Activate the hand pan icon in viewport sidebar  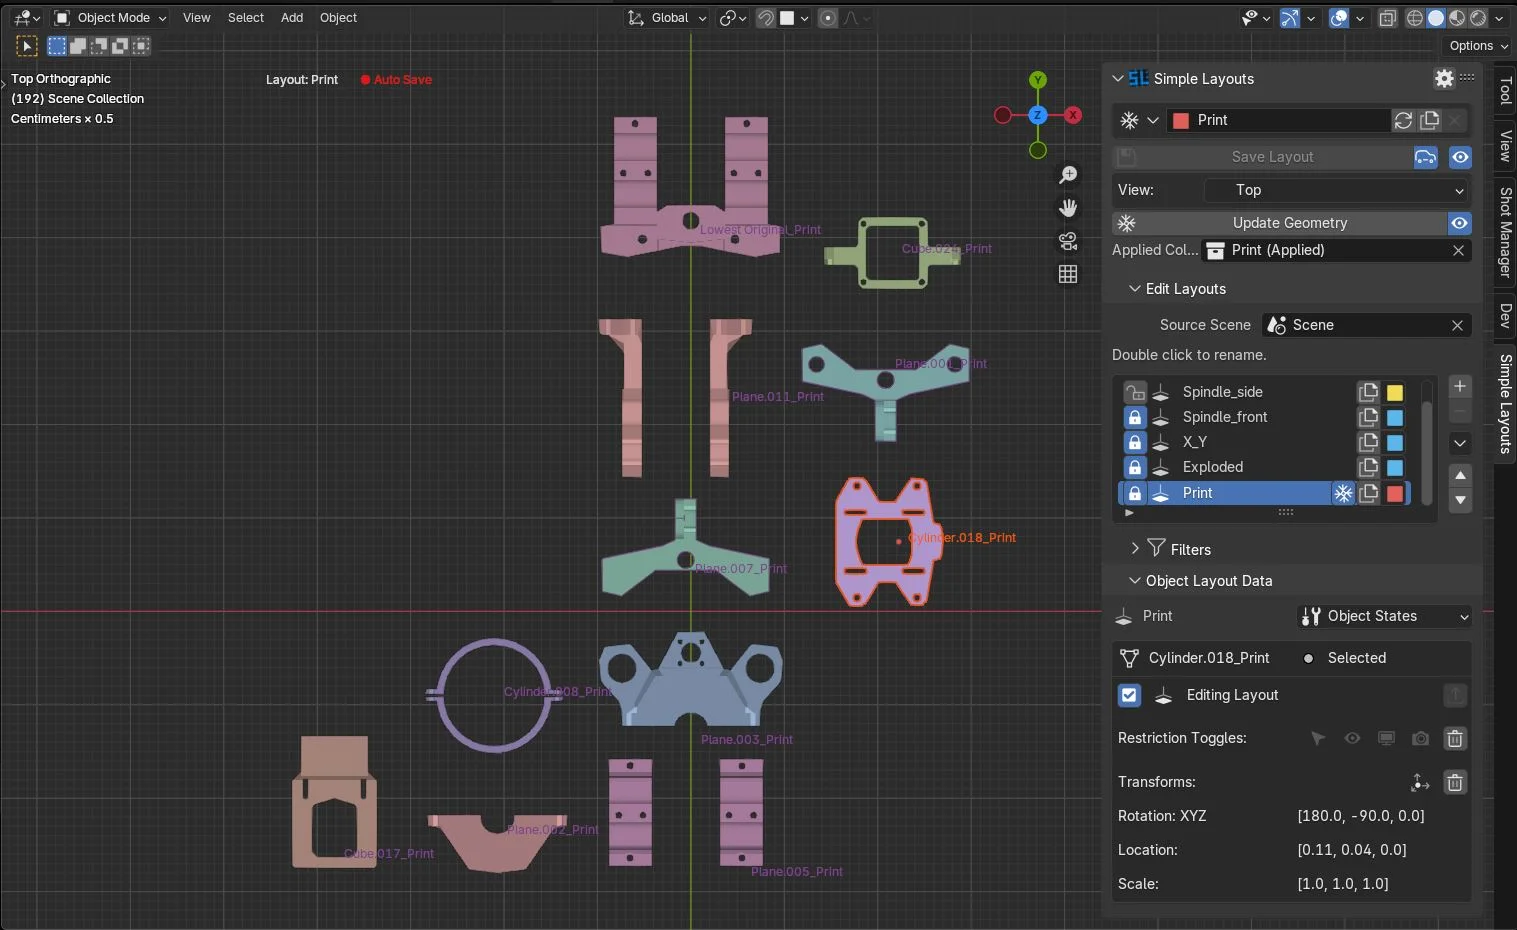coord(1067,208)
